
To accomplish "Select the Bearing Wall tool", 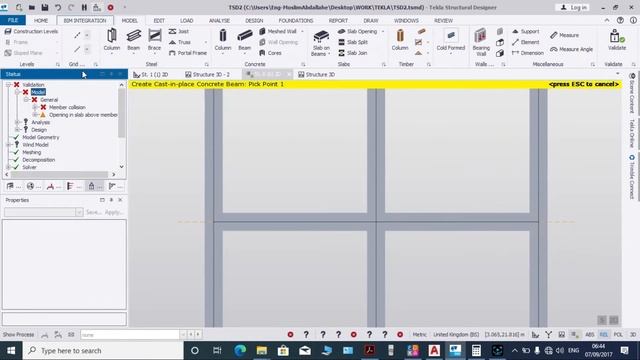I will click(481, 42).
